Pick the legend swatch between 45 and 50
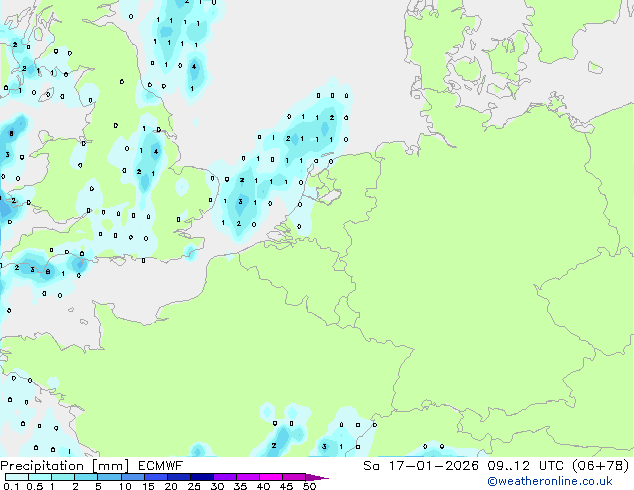The height and width of the screenshot is (490, 634). click(294, 477)
